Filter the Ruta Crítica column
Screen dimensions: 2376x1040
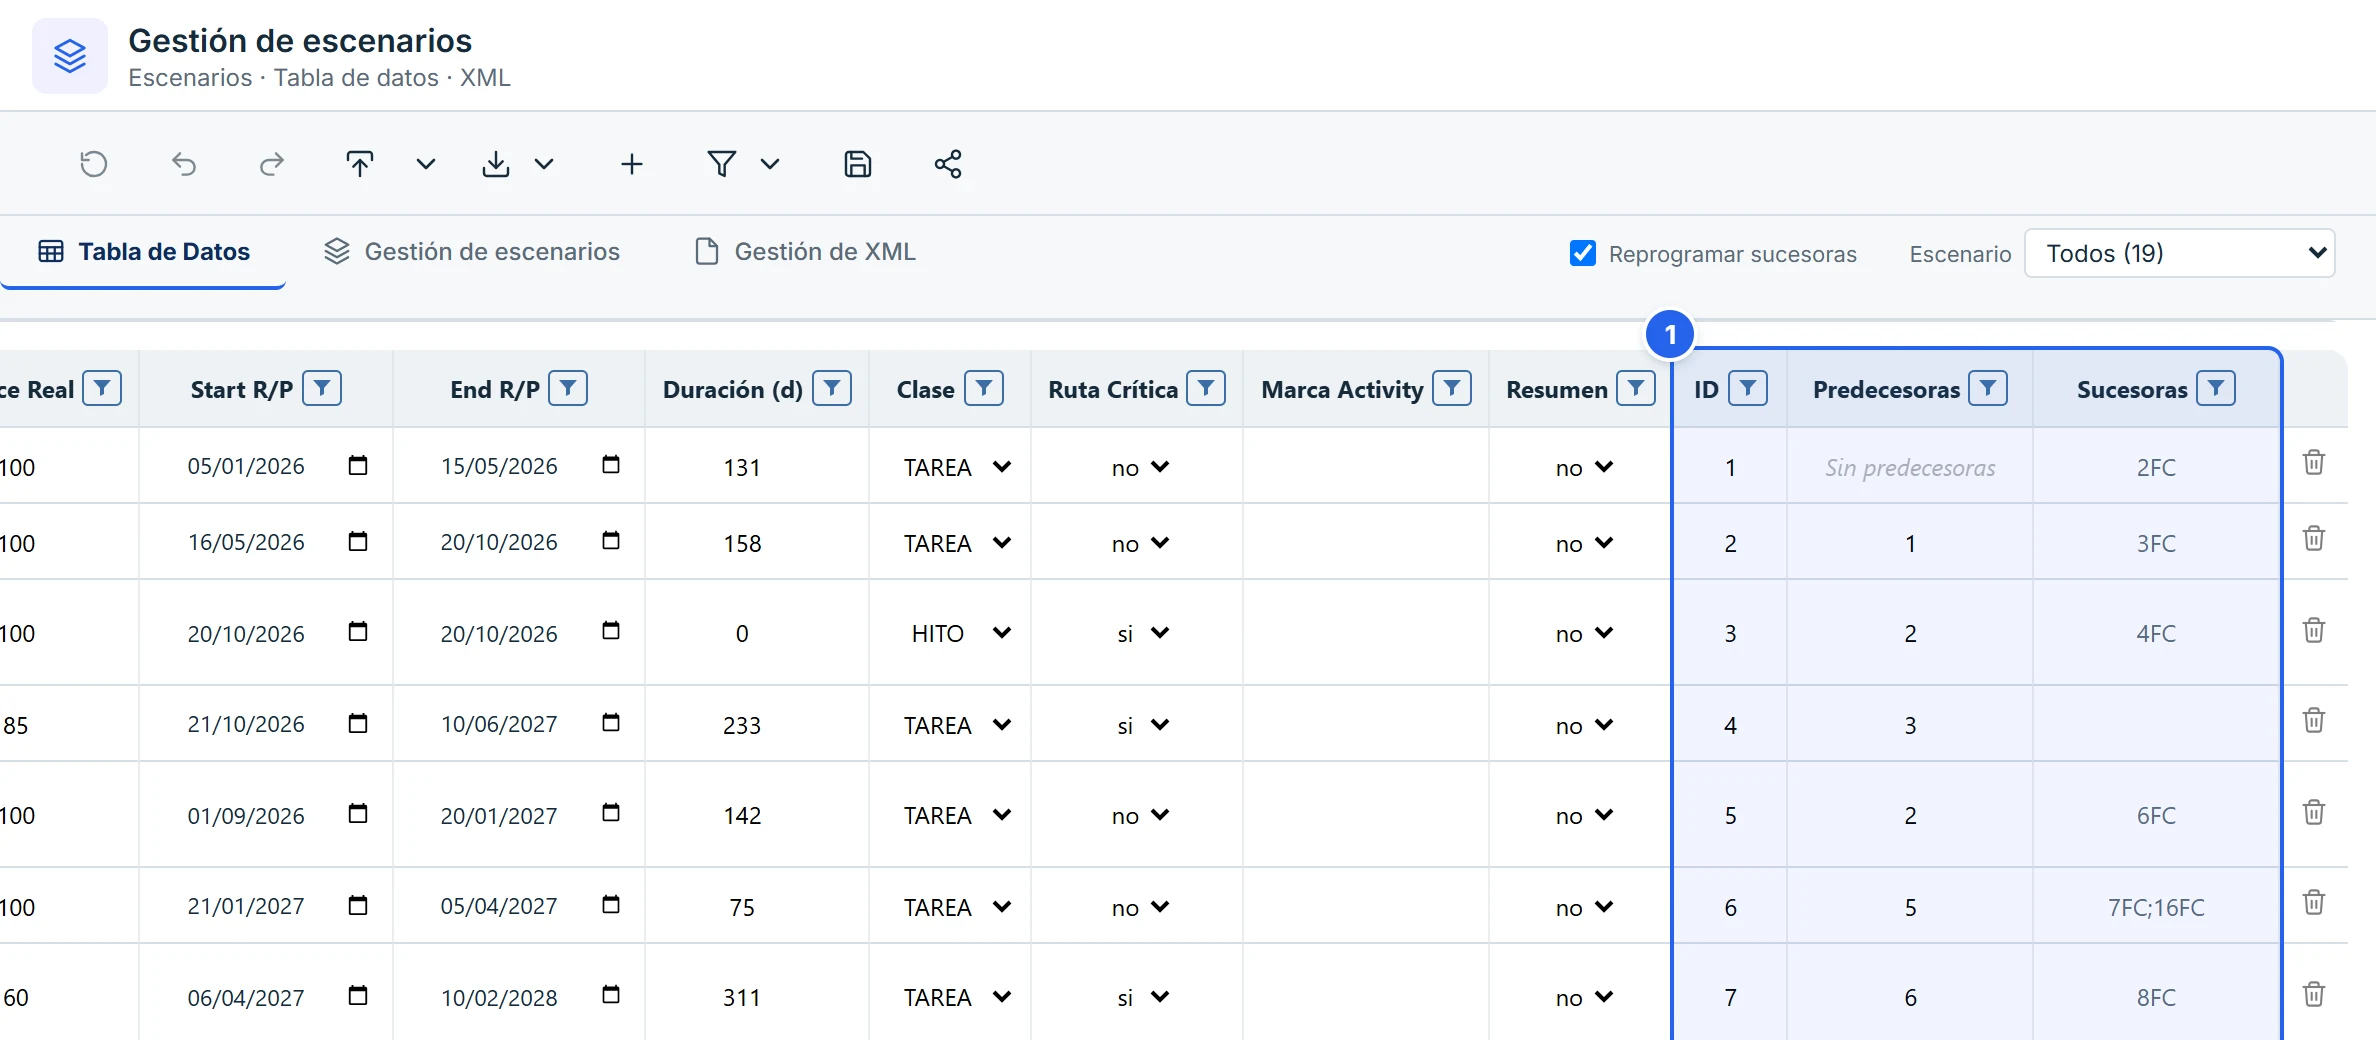1206,388
